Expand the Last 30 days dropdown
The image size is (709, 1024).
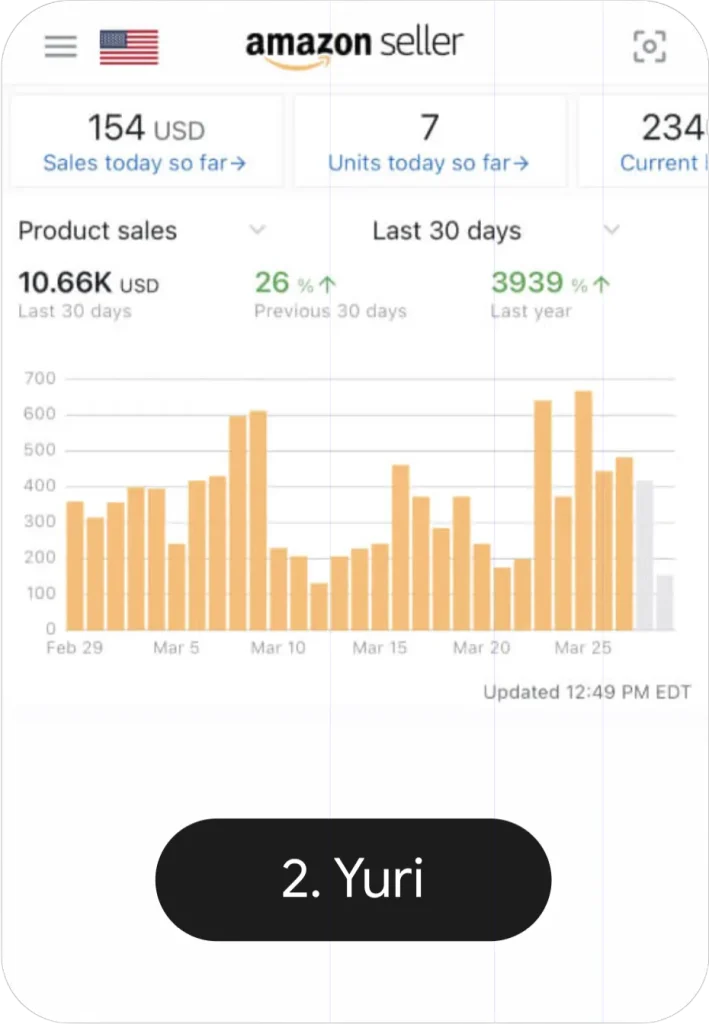(611, 231)
